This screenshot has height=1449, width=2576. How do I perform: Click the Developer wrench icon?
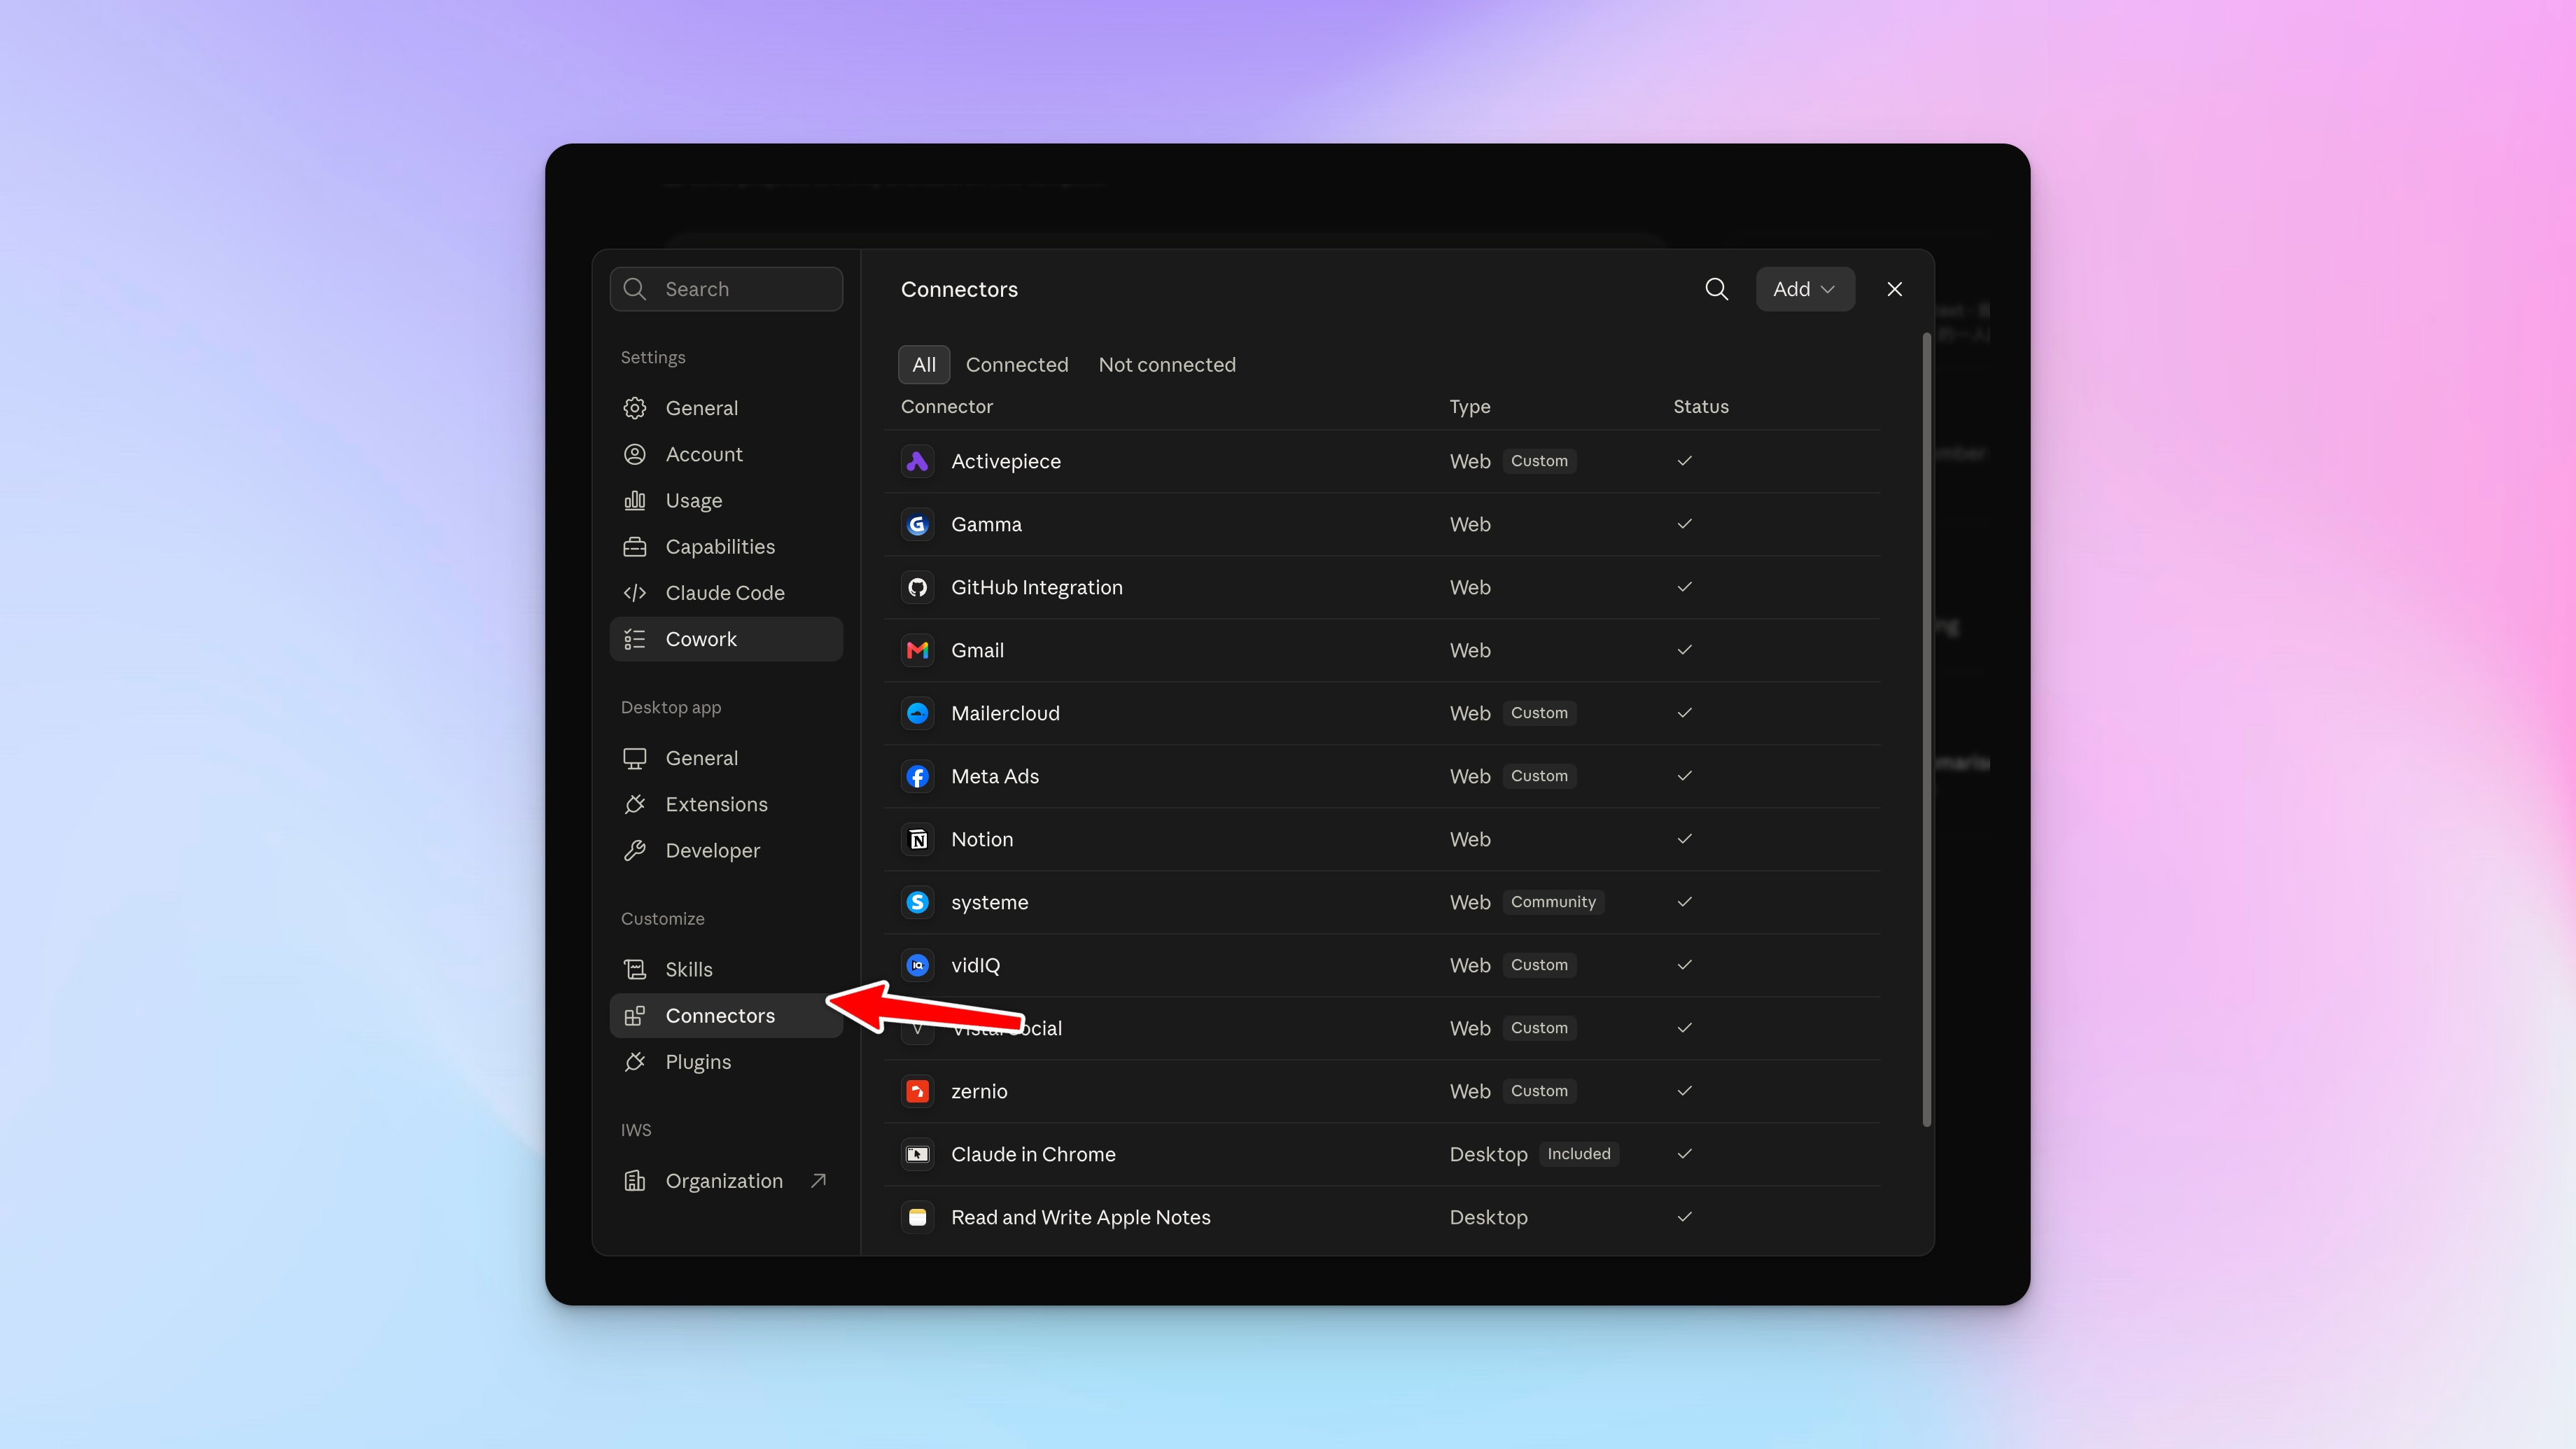click(634, 850)
